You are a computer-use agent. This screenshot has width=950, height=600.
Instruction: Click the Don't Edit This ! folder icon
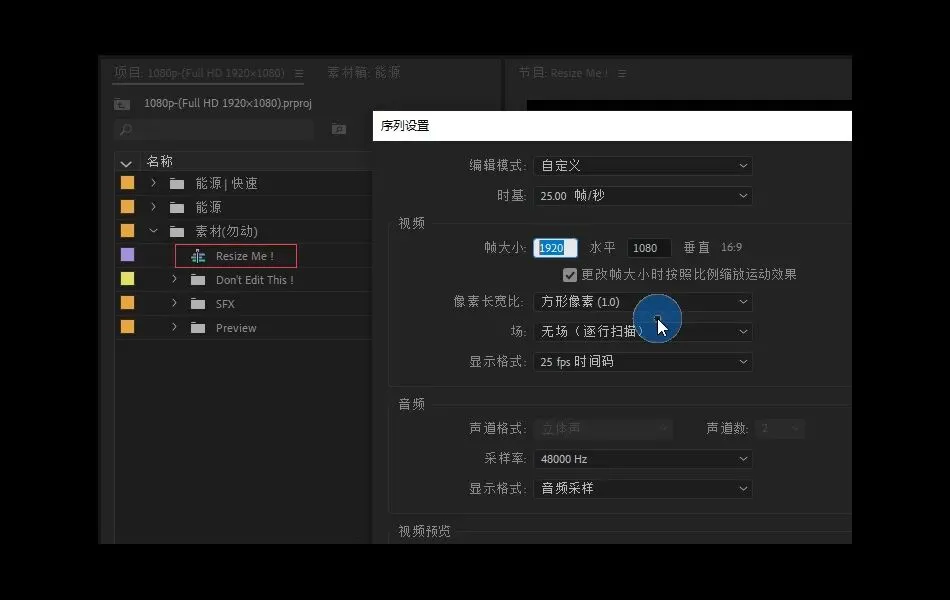[198, 280]
